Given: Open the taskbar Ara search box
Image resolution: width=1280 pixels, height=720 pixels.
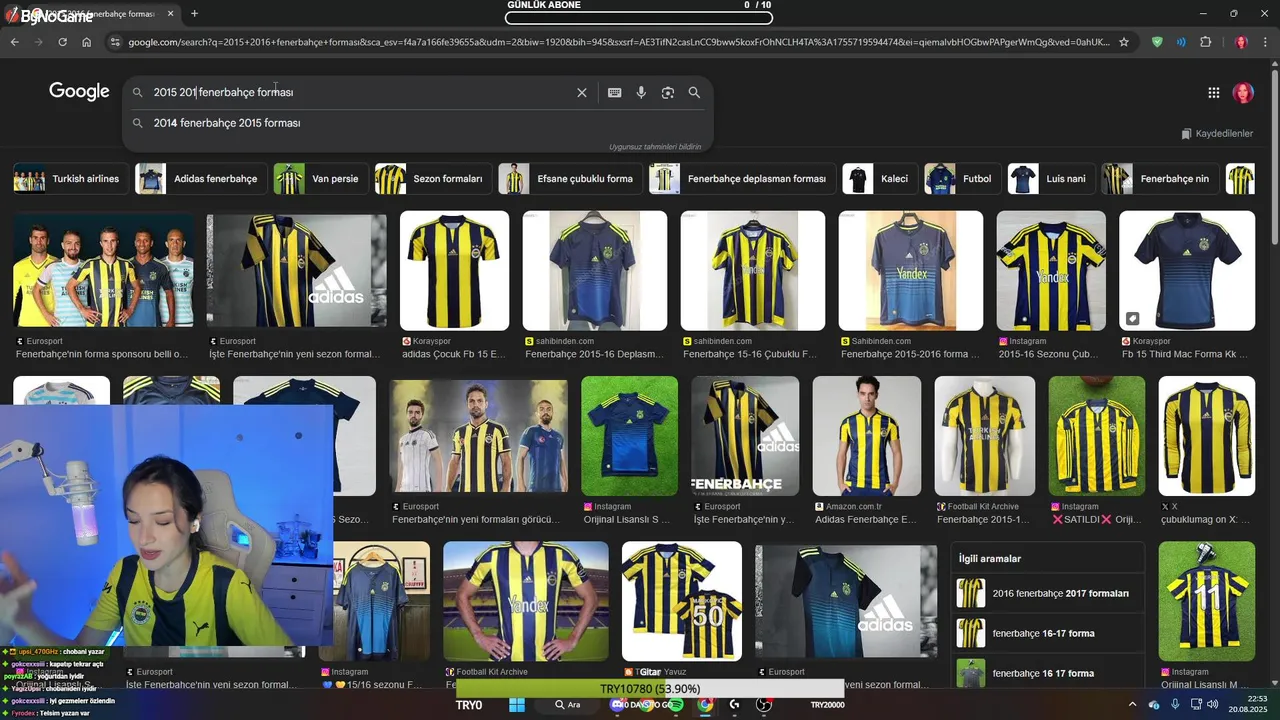Looking at the screenshot, I should click(568, 705).
